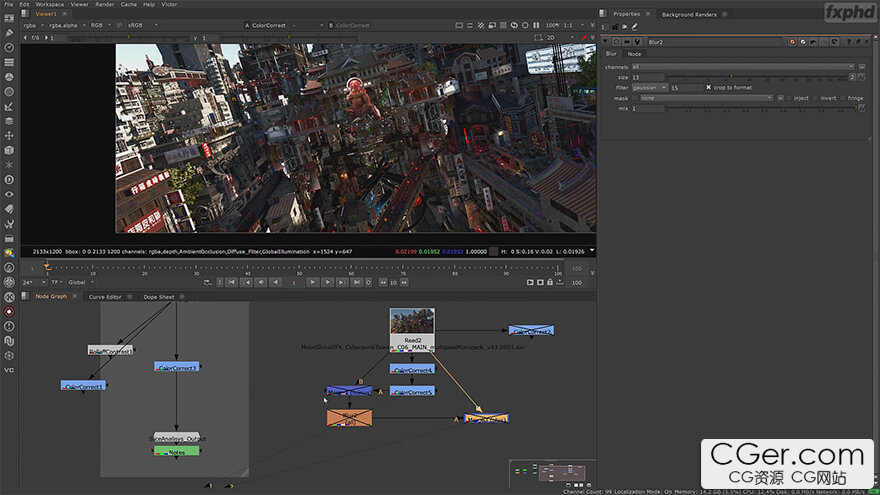
Task: Select the ColorCorrect5 node
Action: [412, 391]
